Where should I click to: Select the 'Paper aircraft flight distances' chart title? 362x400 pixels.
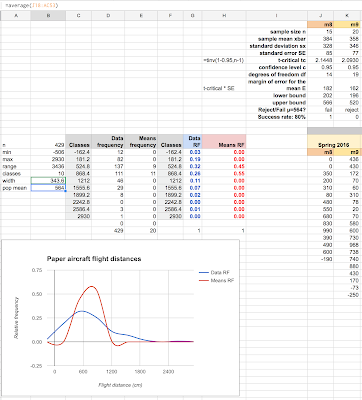(94, 259)
